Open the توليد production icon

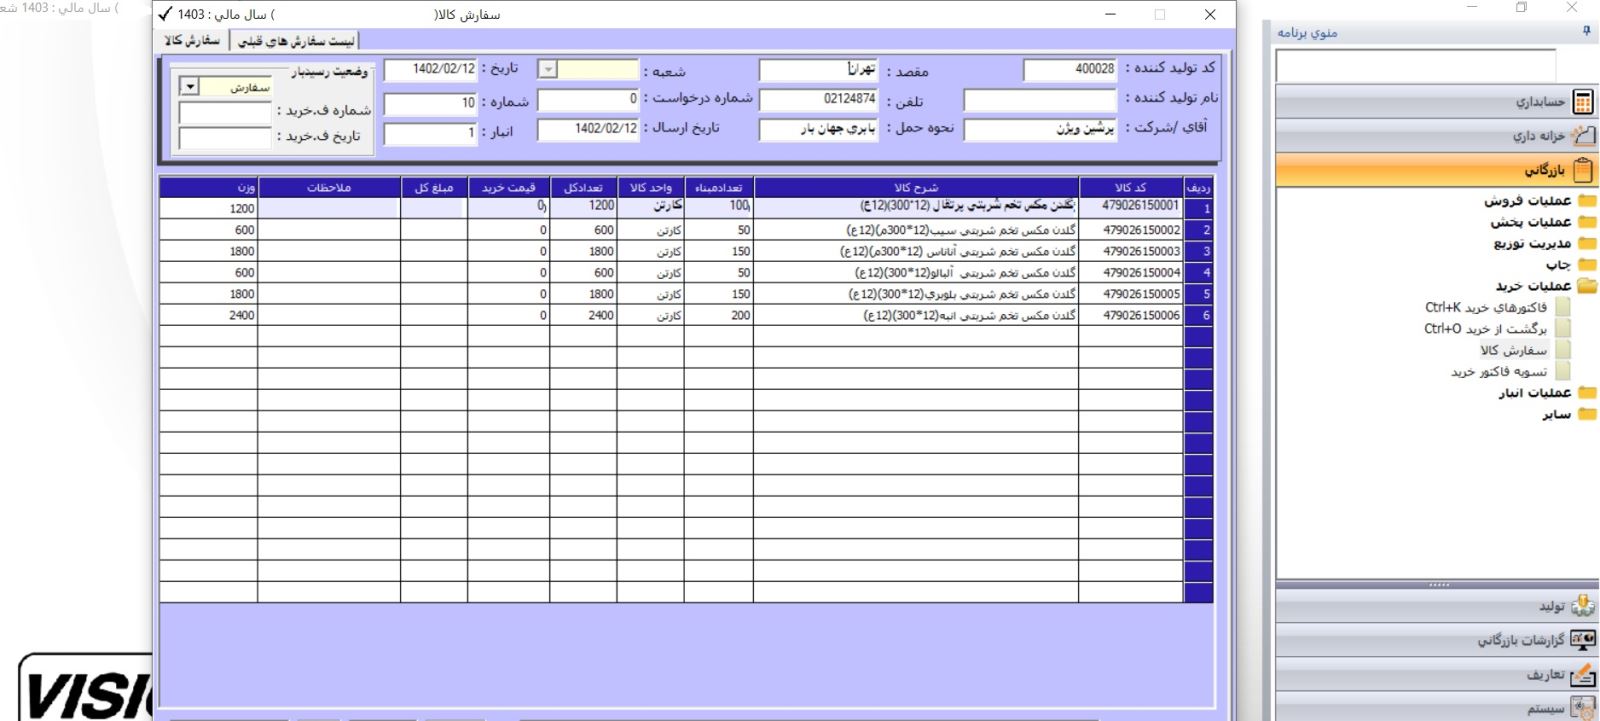click(x=1583, y=606)
